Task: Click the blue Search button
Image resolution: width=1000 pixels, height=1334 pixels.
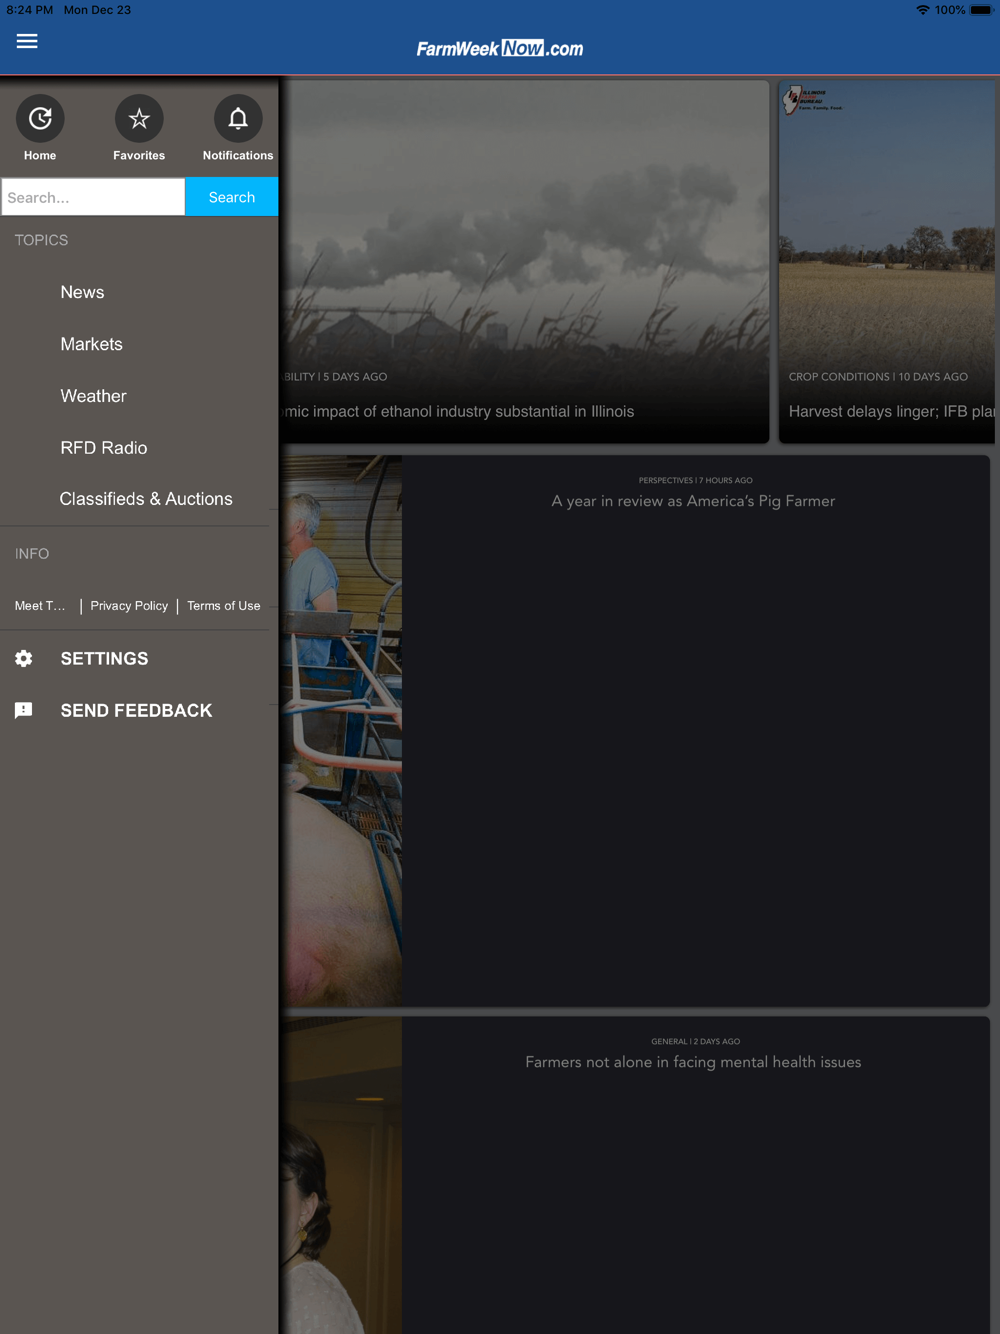Action: click(232, 197)
